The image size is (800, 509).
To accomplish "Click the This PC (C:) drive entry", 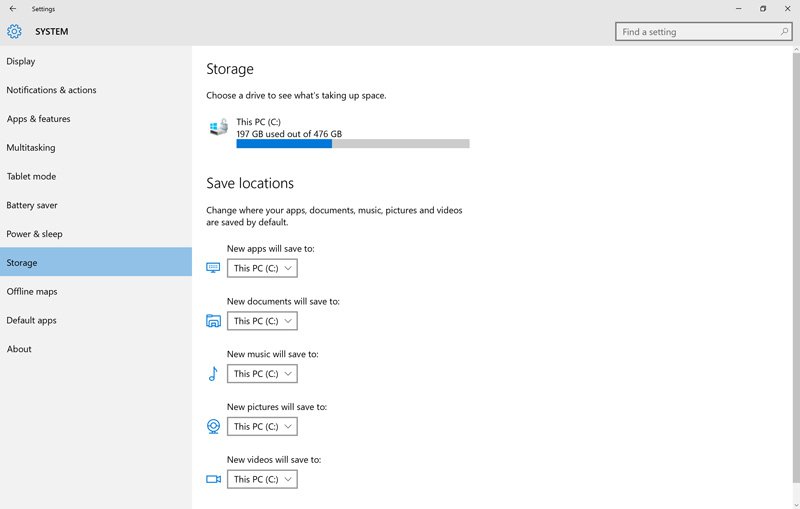I will point(339,133).
